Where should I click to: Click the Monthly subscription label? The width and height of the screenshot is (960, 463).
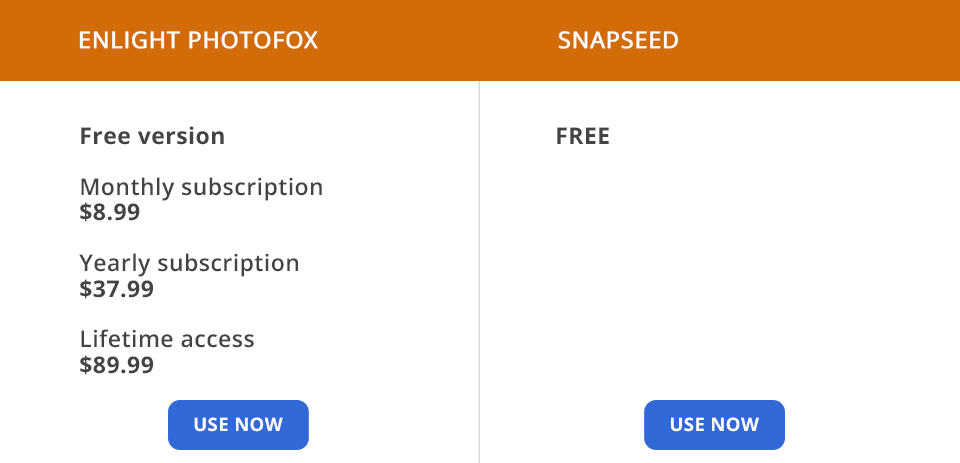201,187
